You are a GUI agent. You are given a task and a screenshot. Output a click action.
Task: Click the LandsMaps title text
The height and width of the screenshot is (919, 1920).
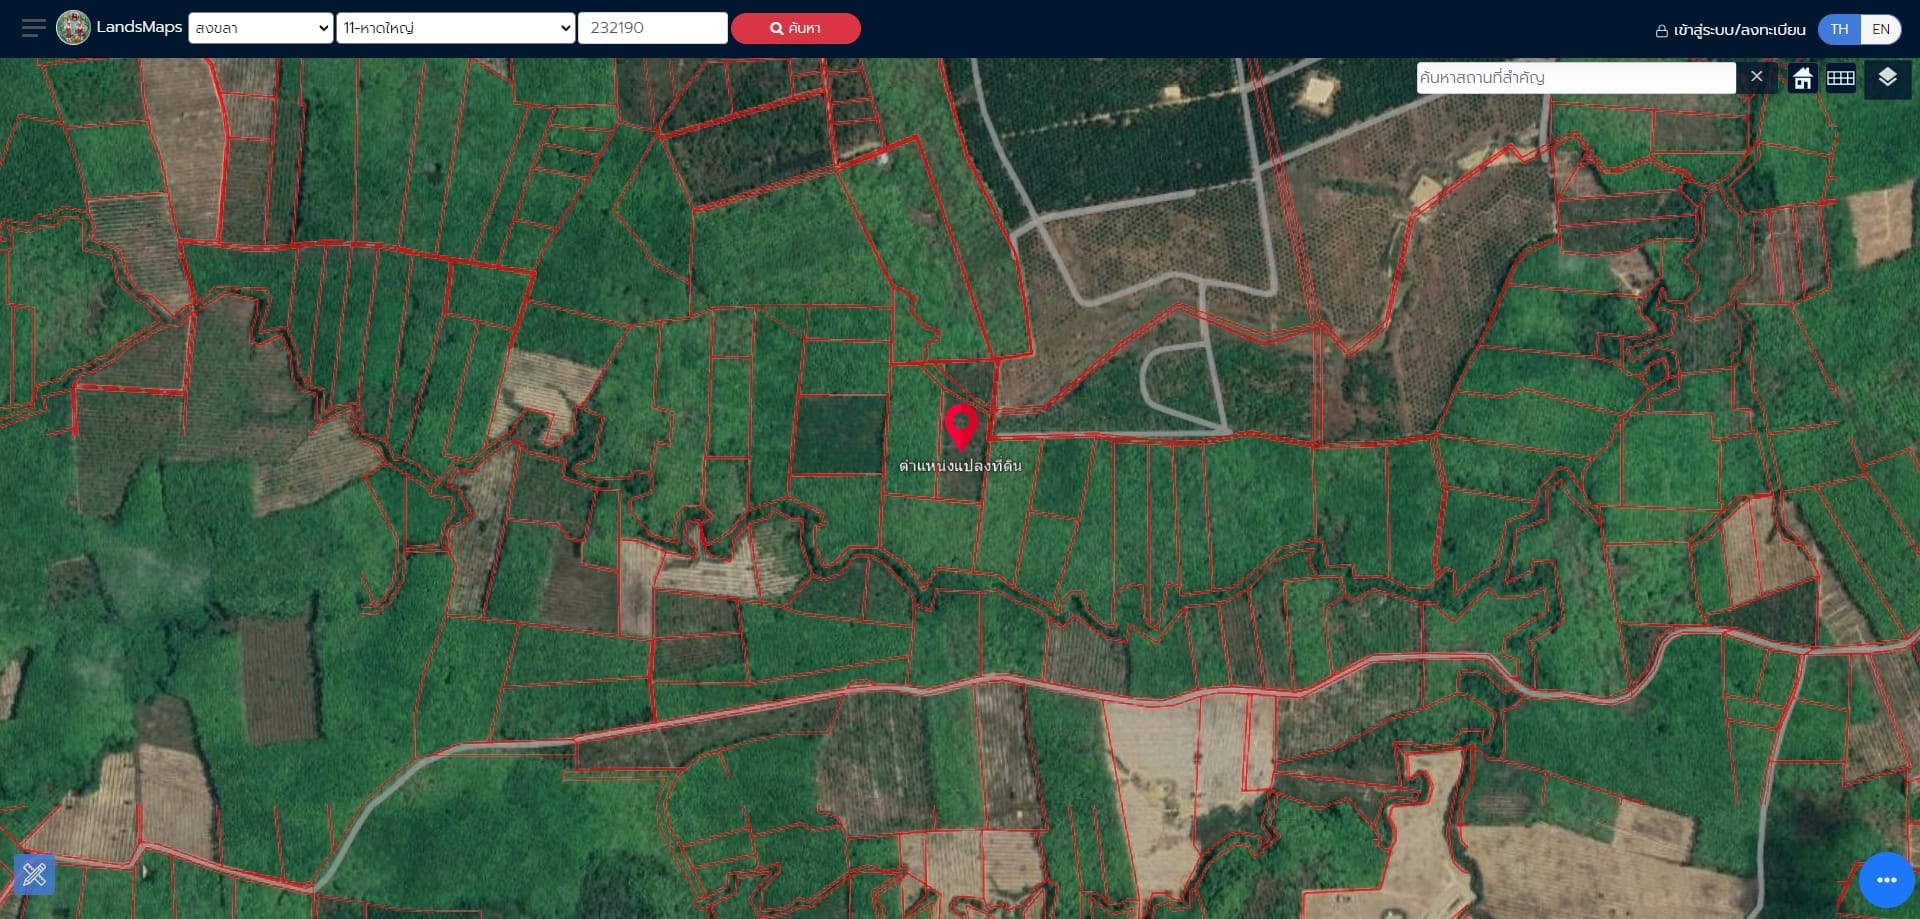tap(139, 27)
